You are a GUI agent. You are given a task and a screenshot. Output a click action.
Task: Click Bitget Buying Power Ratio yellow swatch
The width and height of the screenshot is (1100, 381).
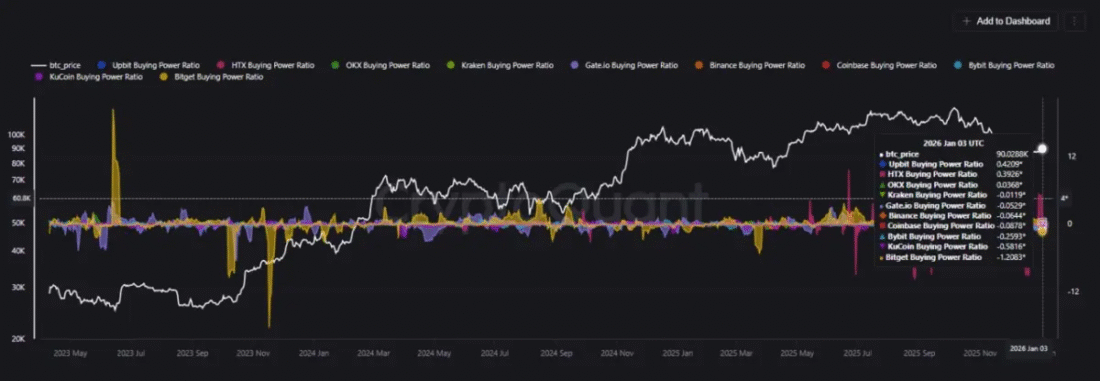tap(163, 76)
